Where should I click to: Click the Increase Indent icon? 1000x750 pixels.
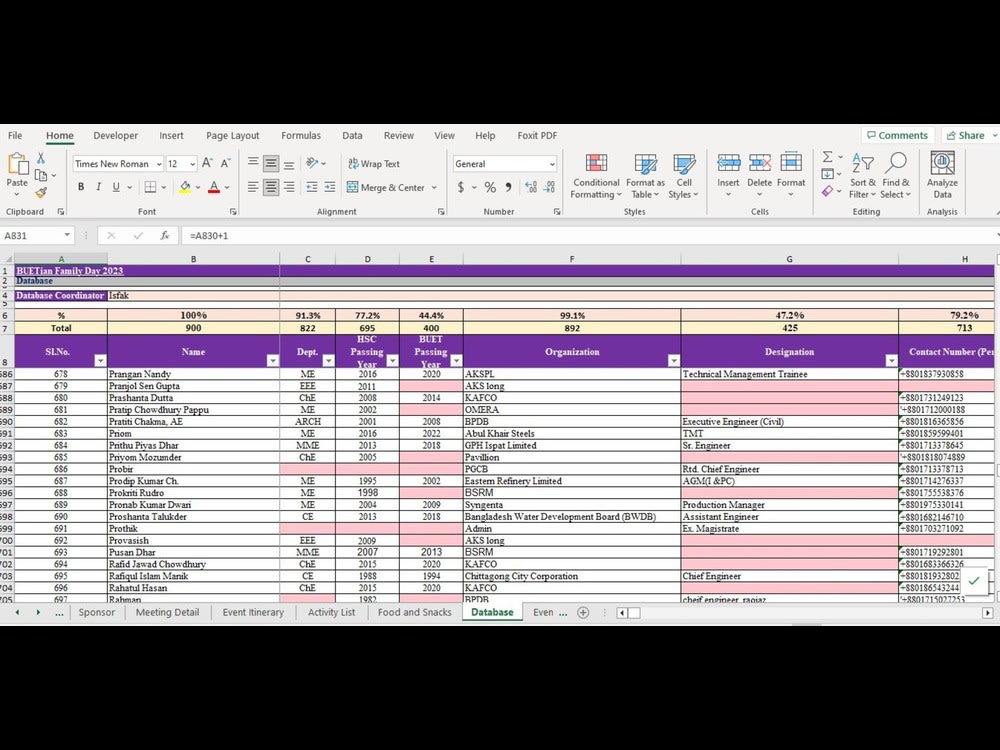[x=330, y=187]
